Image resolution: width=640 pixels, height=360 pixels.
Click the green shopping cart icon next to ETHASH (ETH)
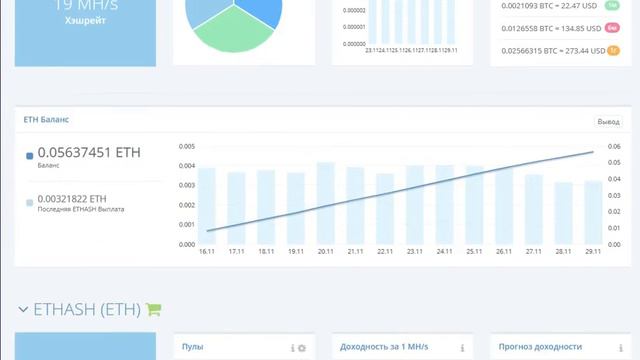(x=154, y=310)
